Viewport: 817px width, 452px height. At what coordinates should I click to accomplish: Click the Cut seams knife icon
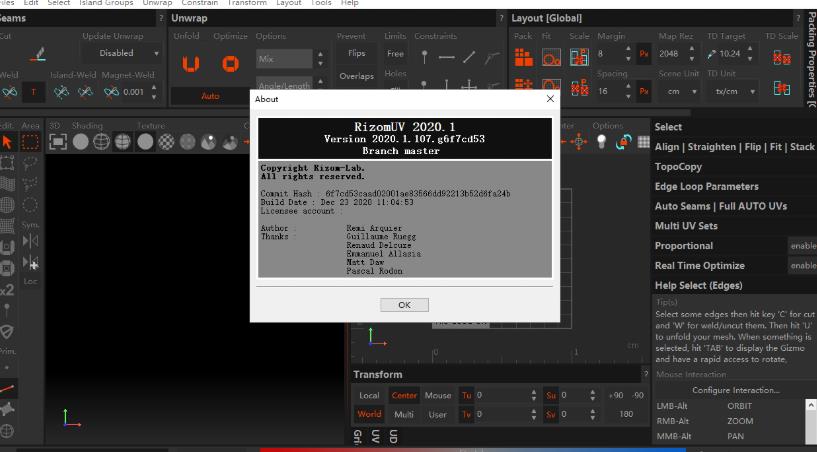(38, 54)
